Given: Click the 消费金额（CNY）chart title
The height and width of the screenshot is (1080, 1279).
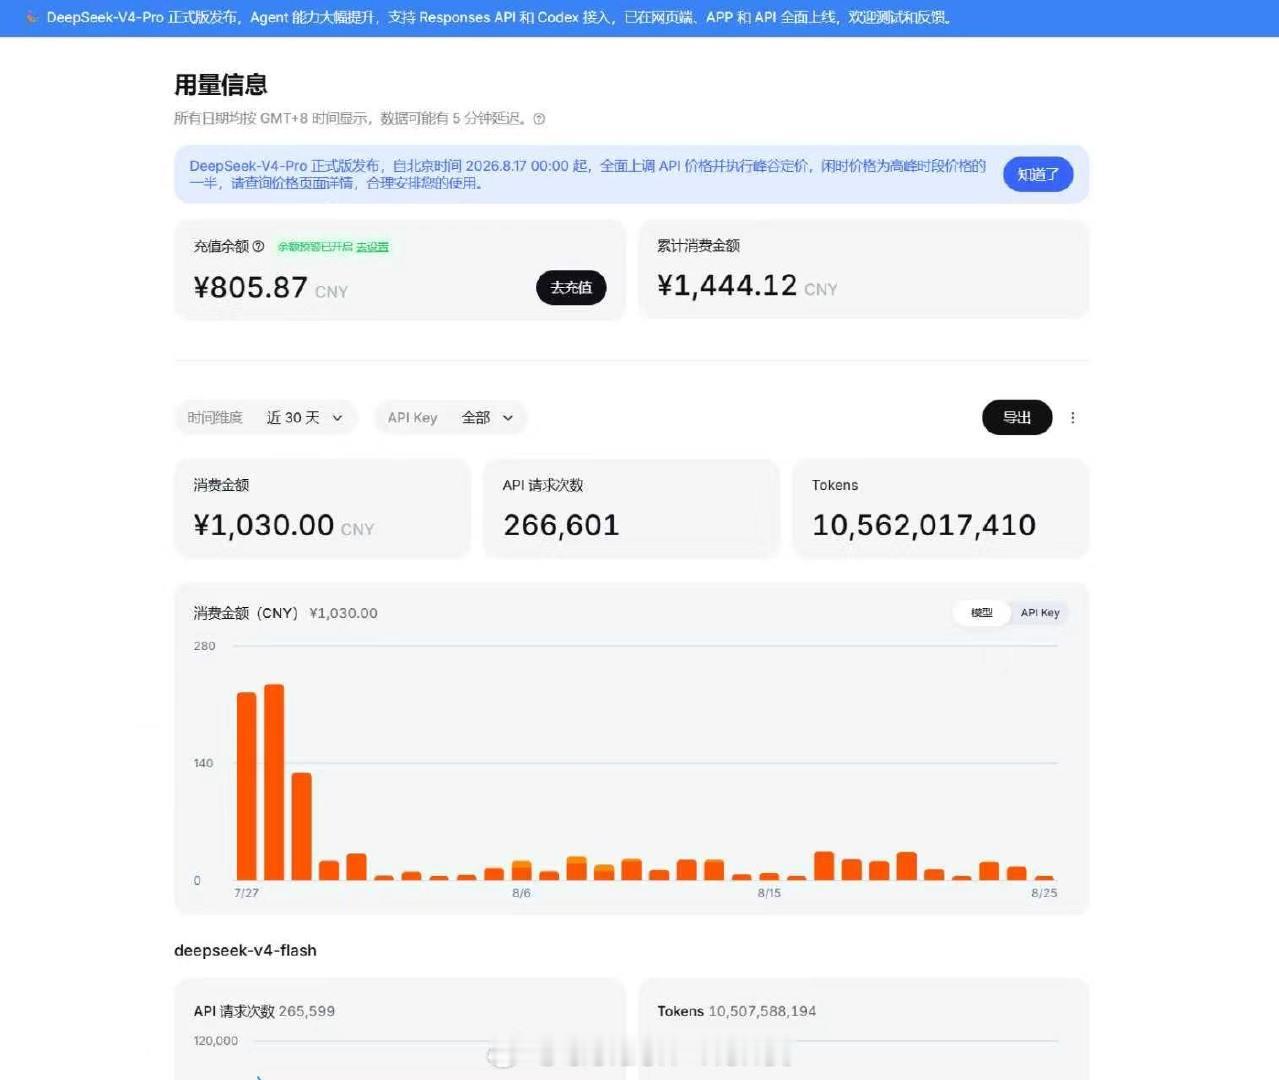Looking at the screenshot, I should [245, 613].
